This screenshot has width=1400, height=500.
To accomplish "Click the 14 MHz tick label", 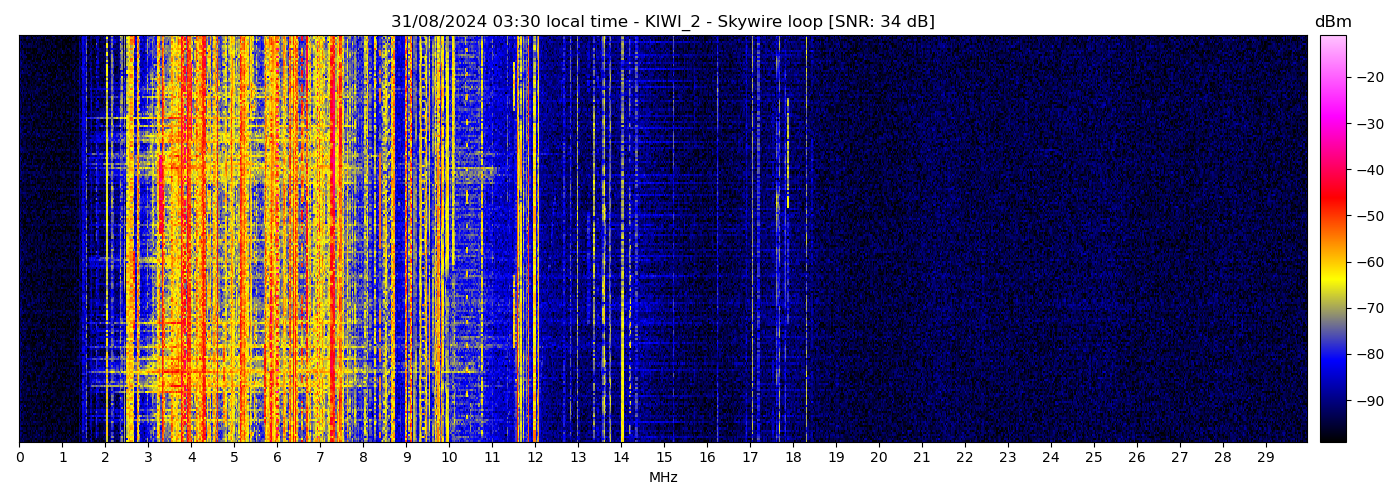I will tap(621, 458).
